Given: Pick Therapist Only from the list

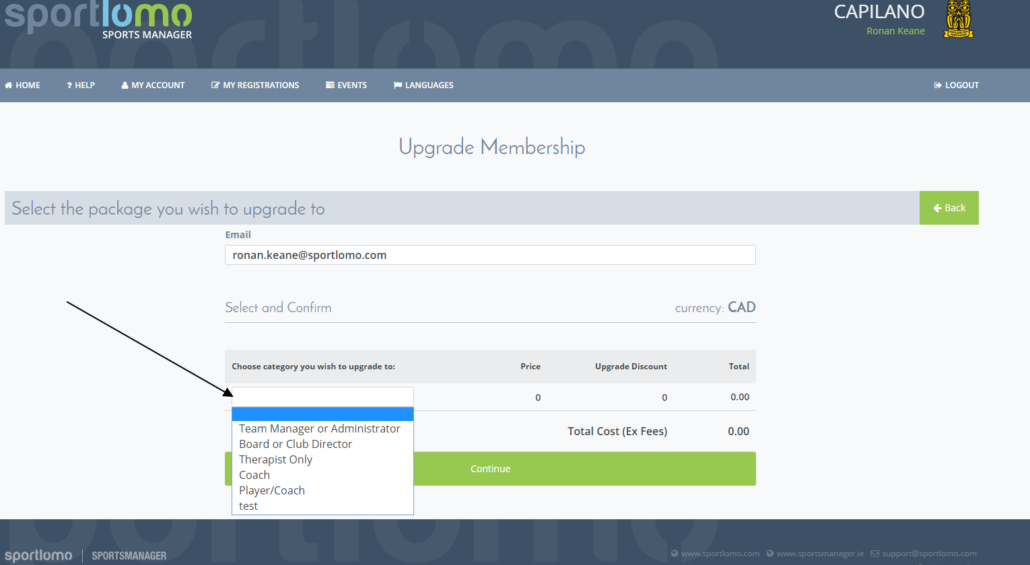Looking at the screenshot, I should tap(275, 459).
